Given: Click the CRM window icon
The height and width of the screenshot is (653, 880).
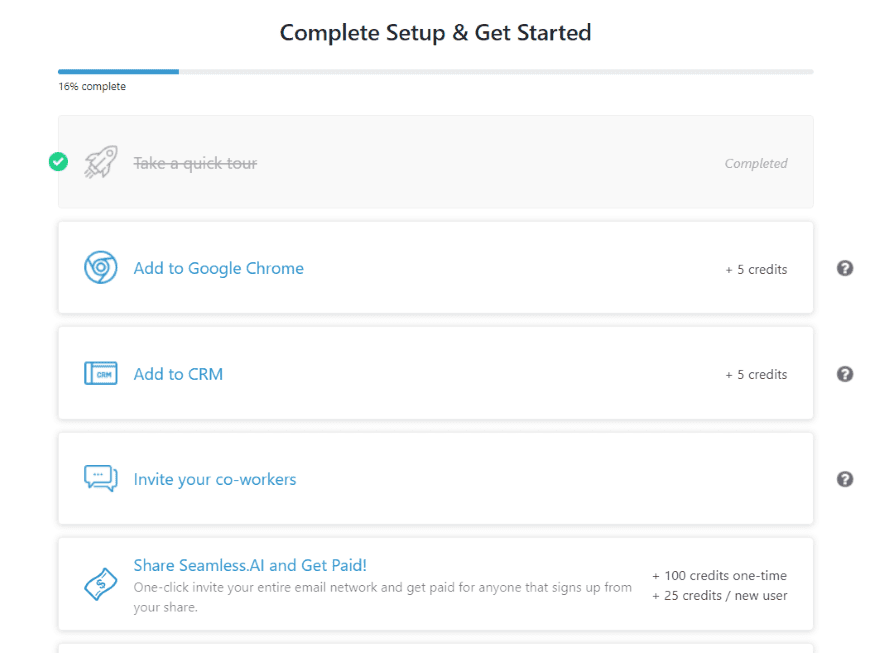Looking at the screenshot, I should 101,374.
